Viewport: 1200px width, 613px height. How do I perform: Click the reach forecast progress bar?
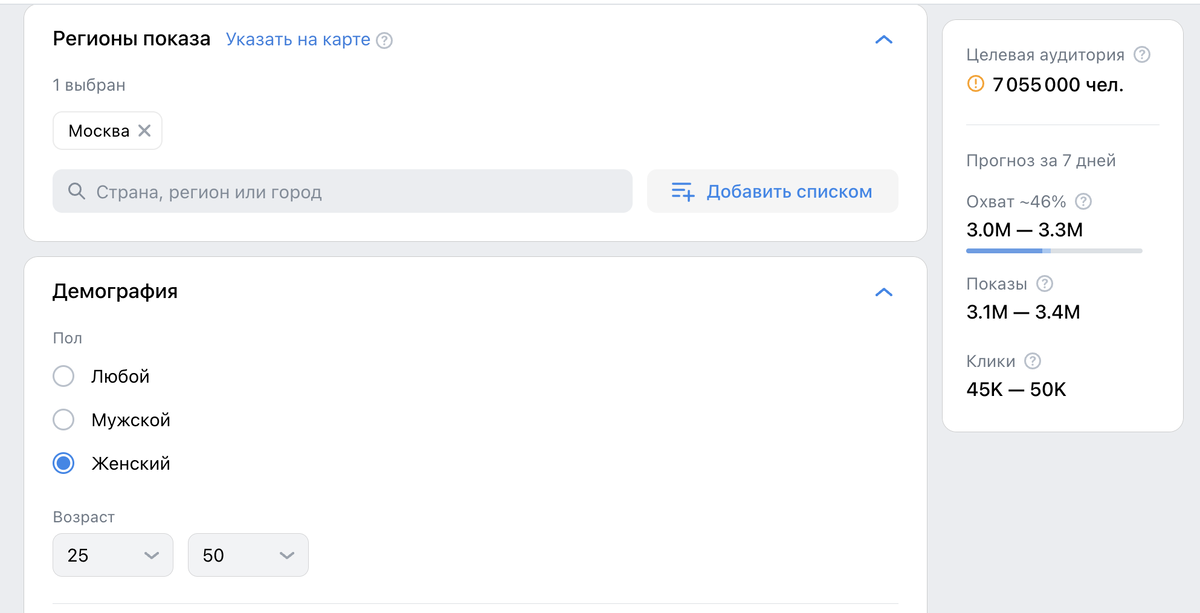pyautogui.click(x=1054, y=251)
